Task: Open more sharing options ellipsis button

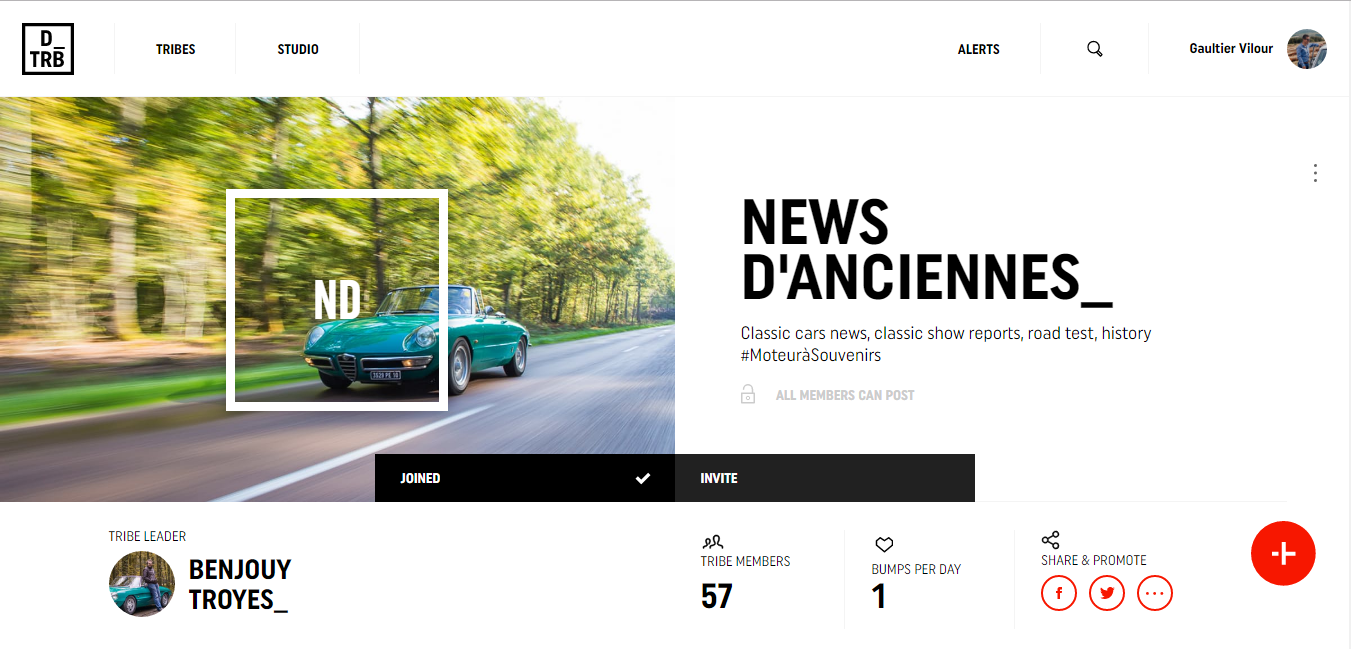Action: (x=1155, y=593)
